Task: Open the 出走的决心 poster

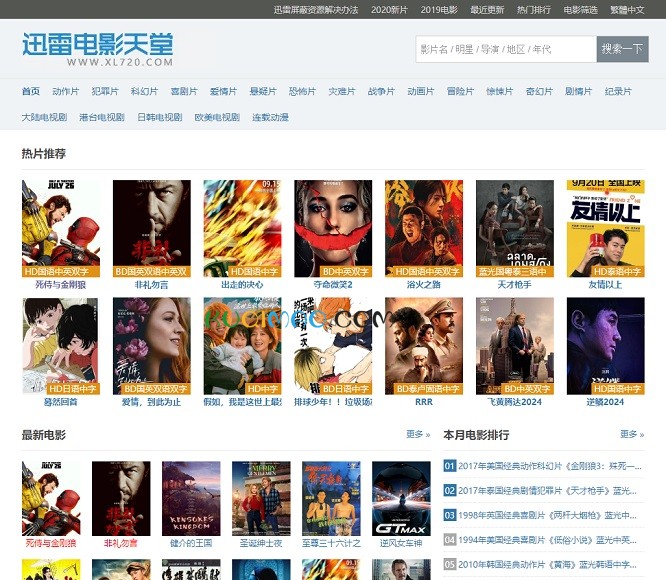Action: tap(243, 228)
